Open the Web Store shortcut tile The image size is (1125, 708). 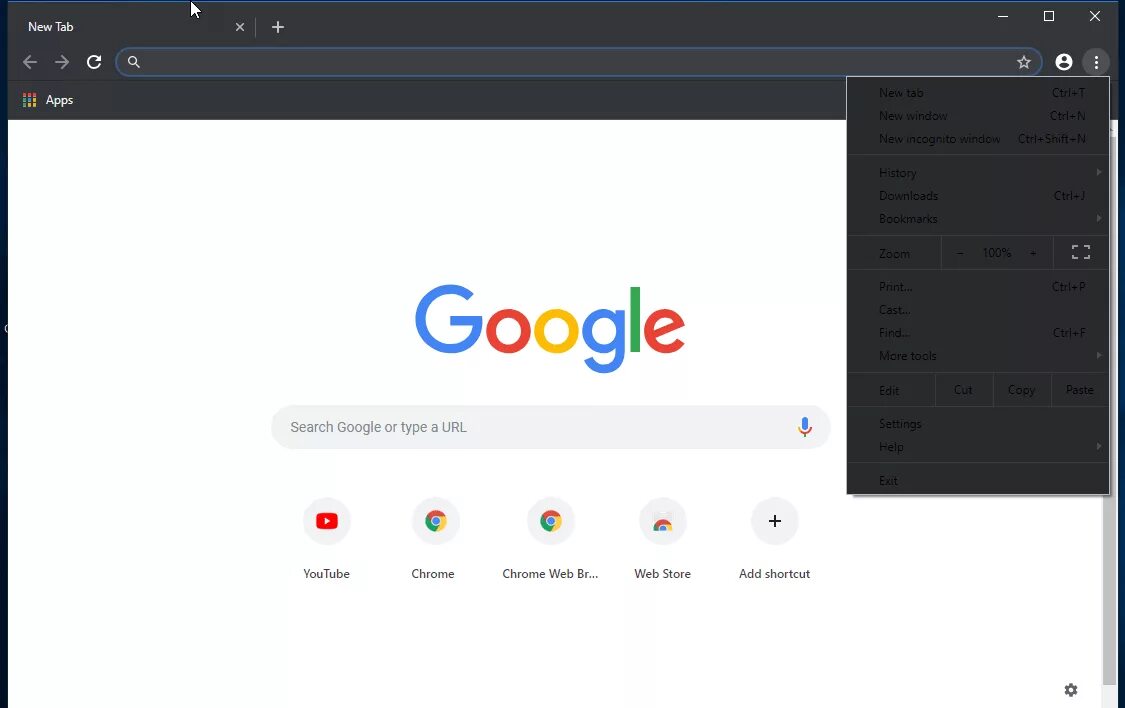tap(662, 538)
